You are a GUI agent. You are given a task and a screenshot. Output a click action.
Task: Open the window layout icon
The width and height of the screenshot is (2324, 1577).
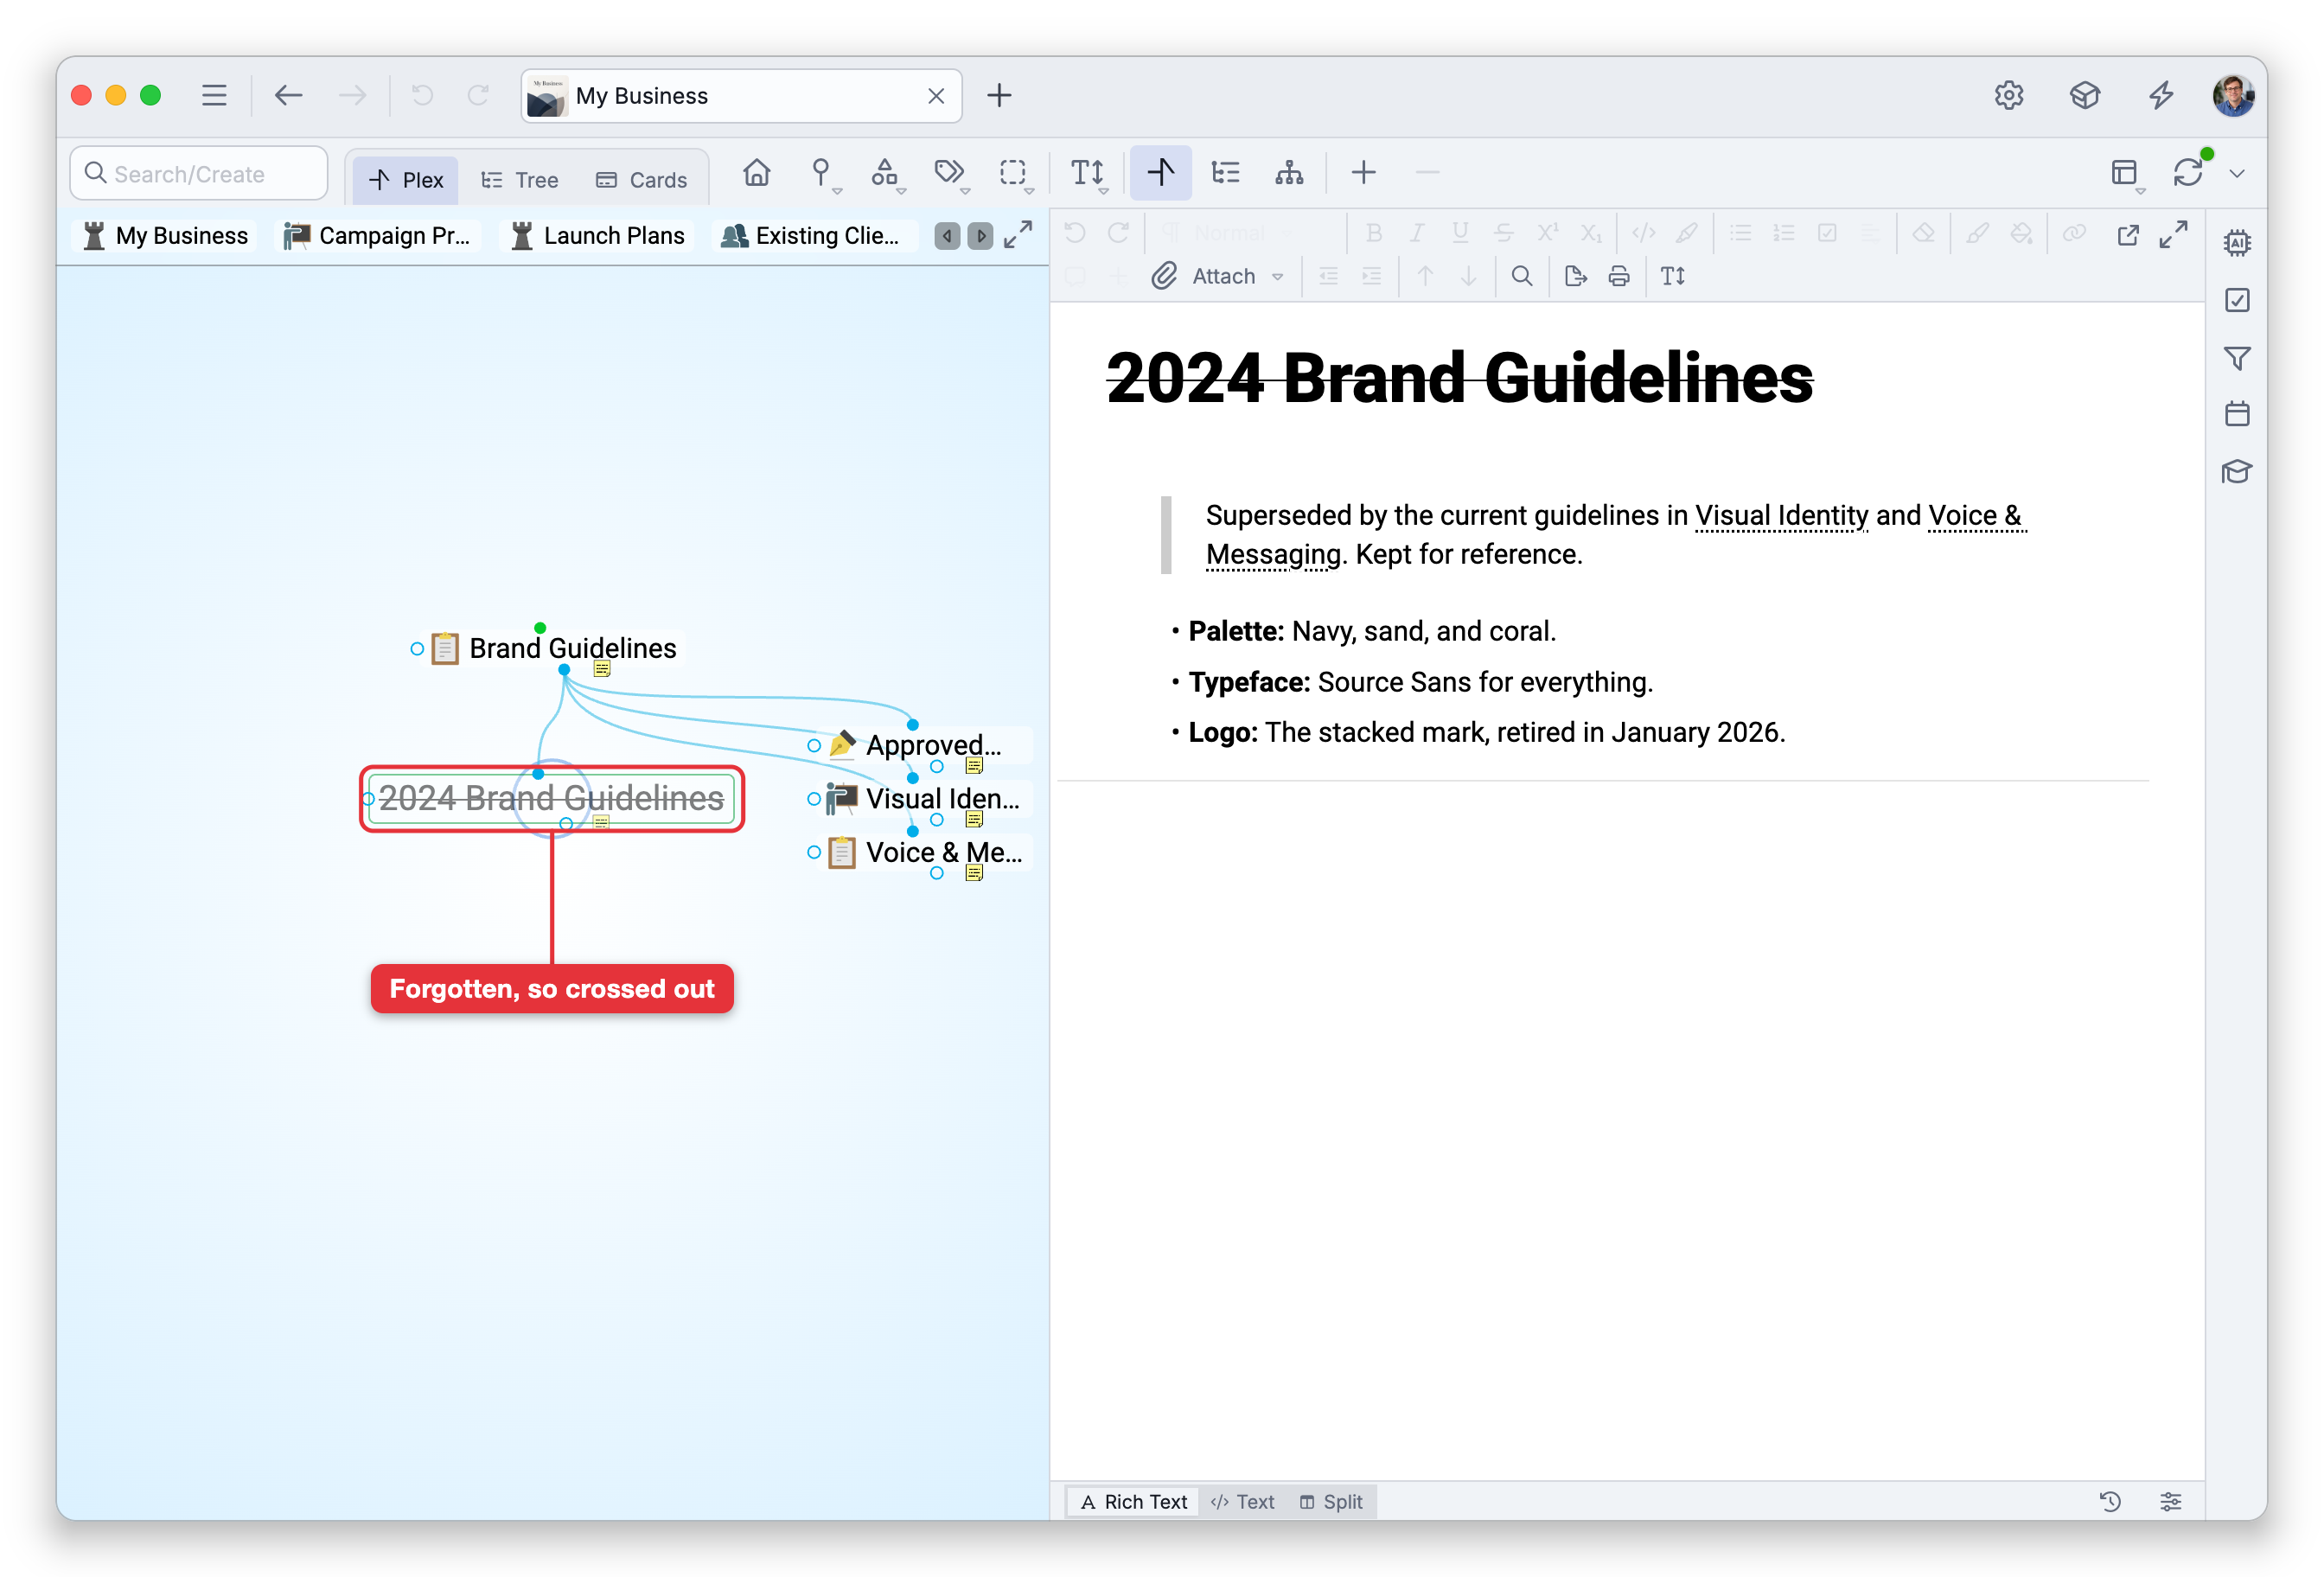2125,173
